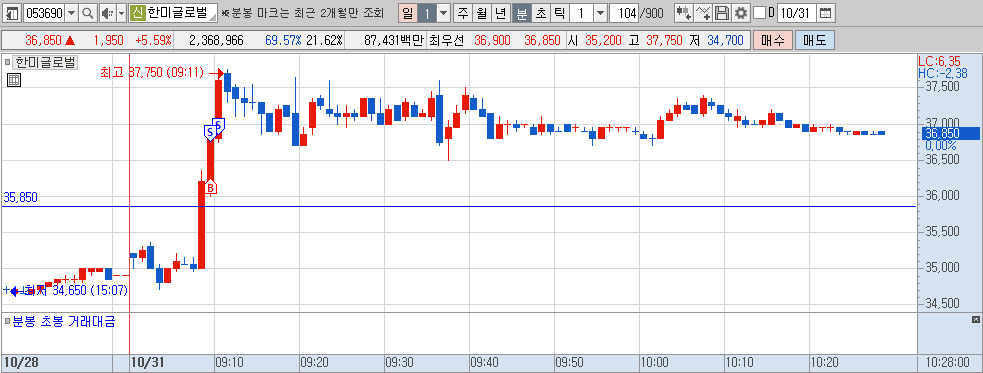
Task: Click the add indicator line icon
Action: [x=703, y=13]
